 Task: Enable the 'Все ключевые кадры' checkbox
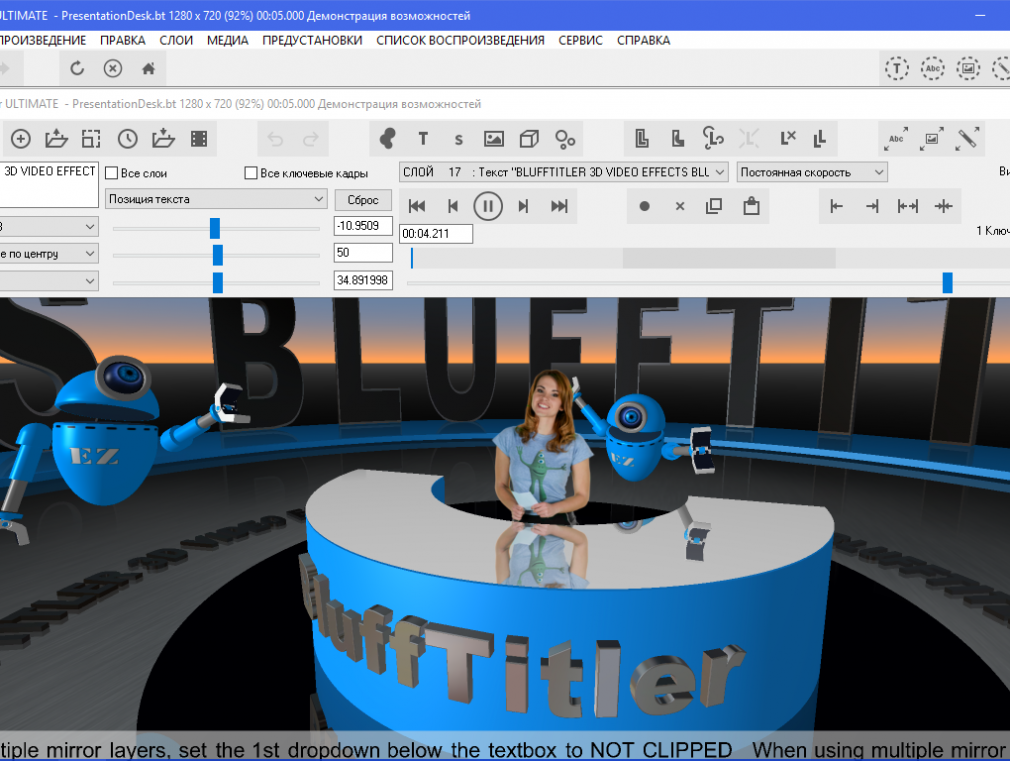click(x=251, y=173)
